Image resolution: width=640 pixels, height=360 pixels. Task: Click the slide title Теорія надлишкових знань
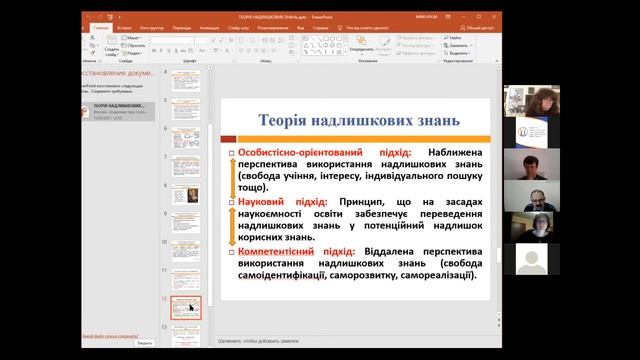pyautogui.click(x=359, y=120)
